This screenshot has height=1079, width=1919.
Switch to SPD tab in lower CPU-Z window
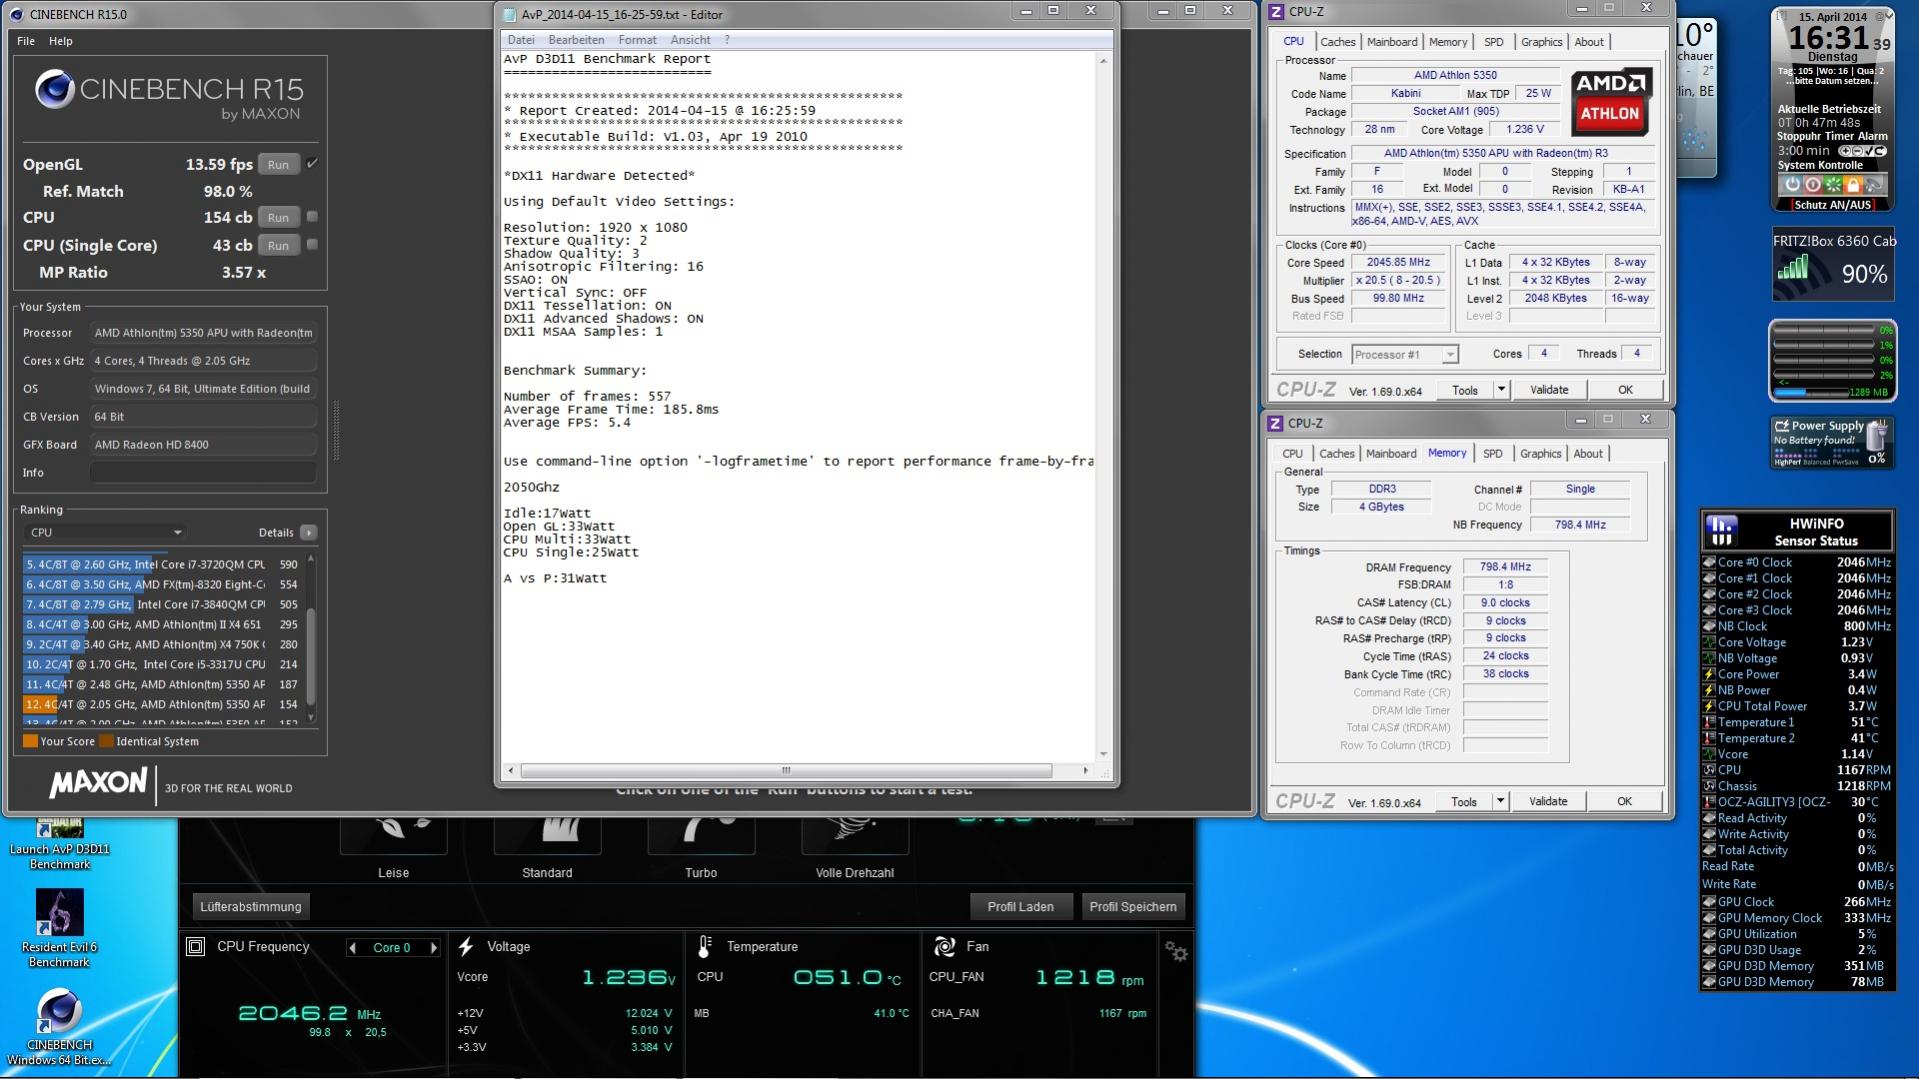pyautogui.click(x=1492, y=454)
